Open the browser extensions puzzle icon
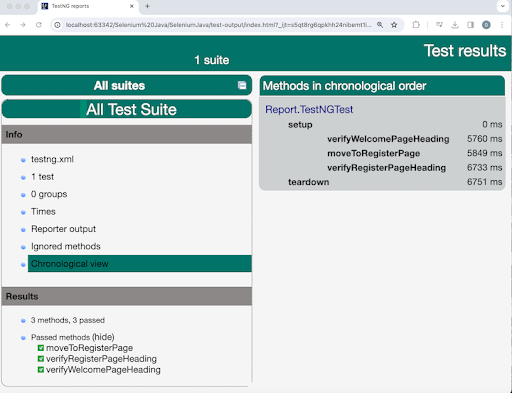The height and width of the screenshot is (393, 512). click(x=416, y=25)
